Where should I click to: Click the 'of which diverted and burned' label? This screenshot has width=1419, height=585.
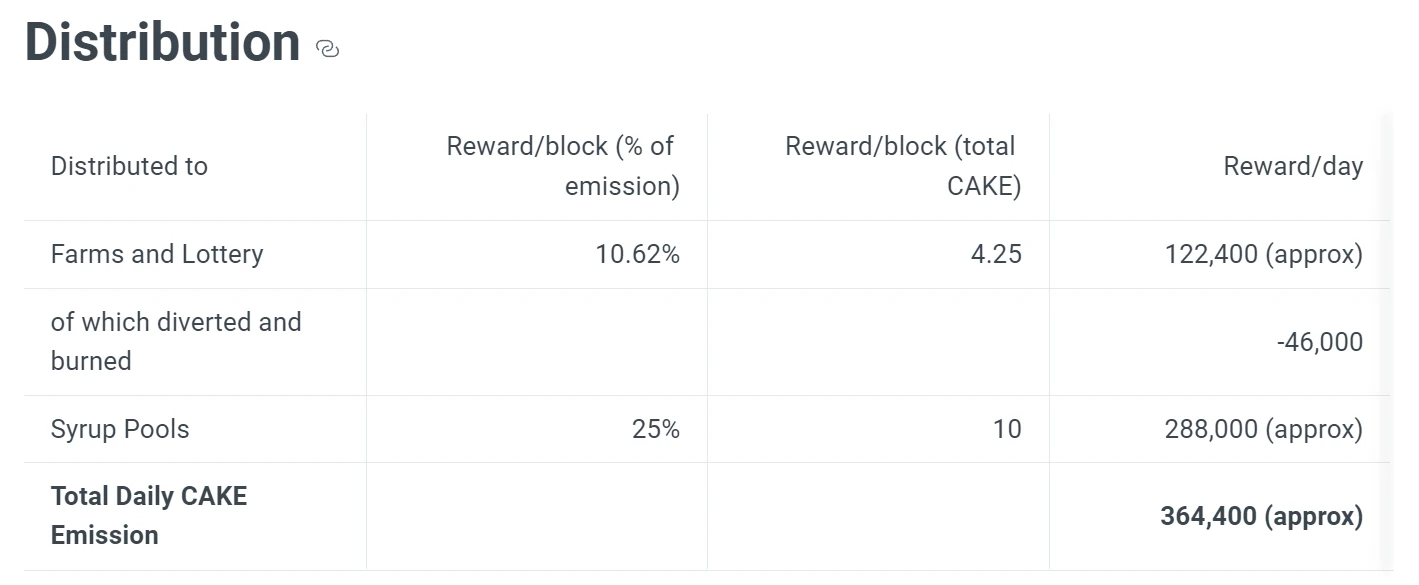tap(176, 341)
